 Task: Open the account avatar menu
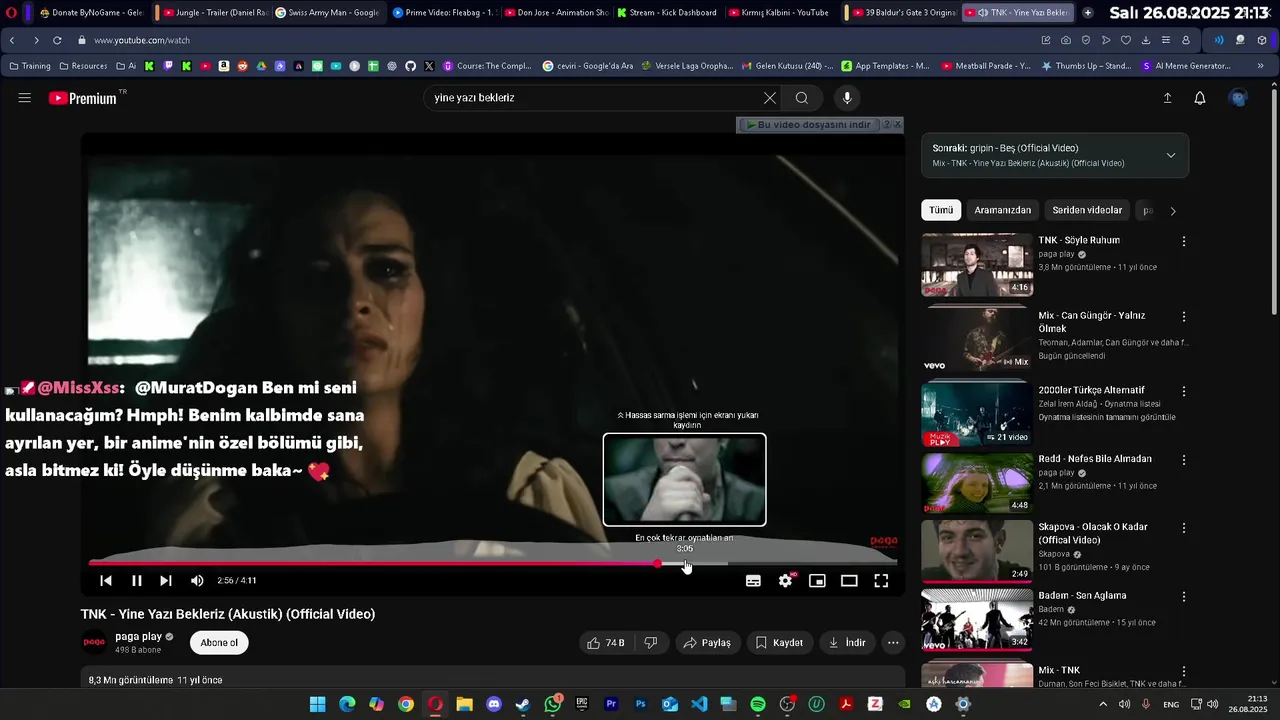(x=1239, y=98)
